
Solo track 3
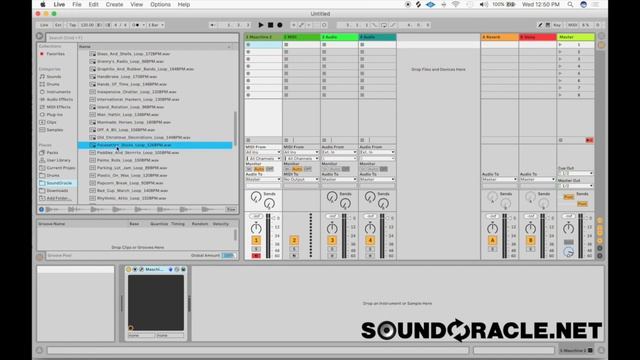coord(332,249)
